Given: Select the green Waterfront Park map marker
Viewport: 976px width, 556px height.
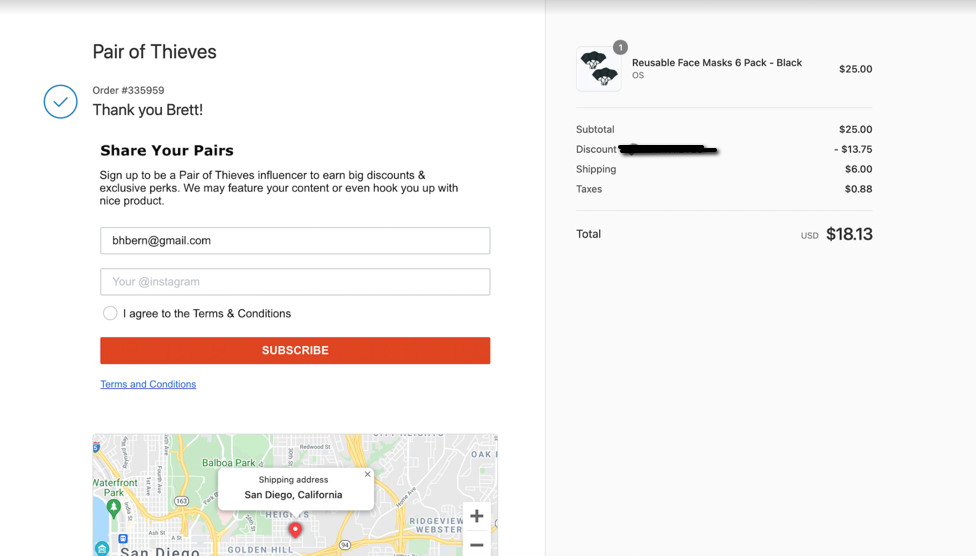Looking at the screenshot, I should 113,508.
